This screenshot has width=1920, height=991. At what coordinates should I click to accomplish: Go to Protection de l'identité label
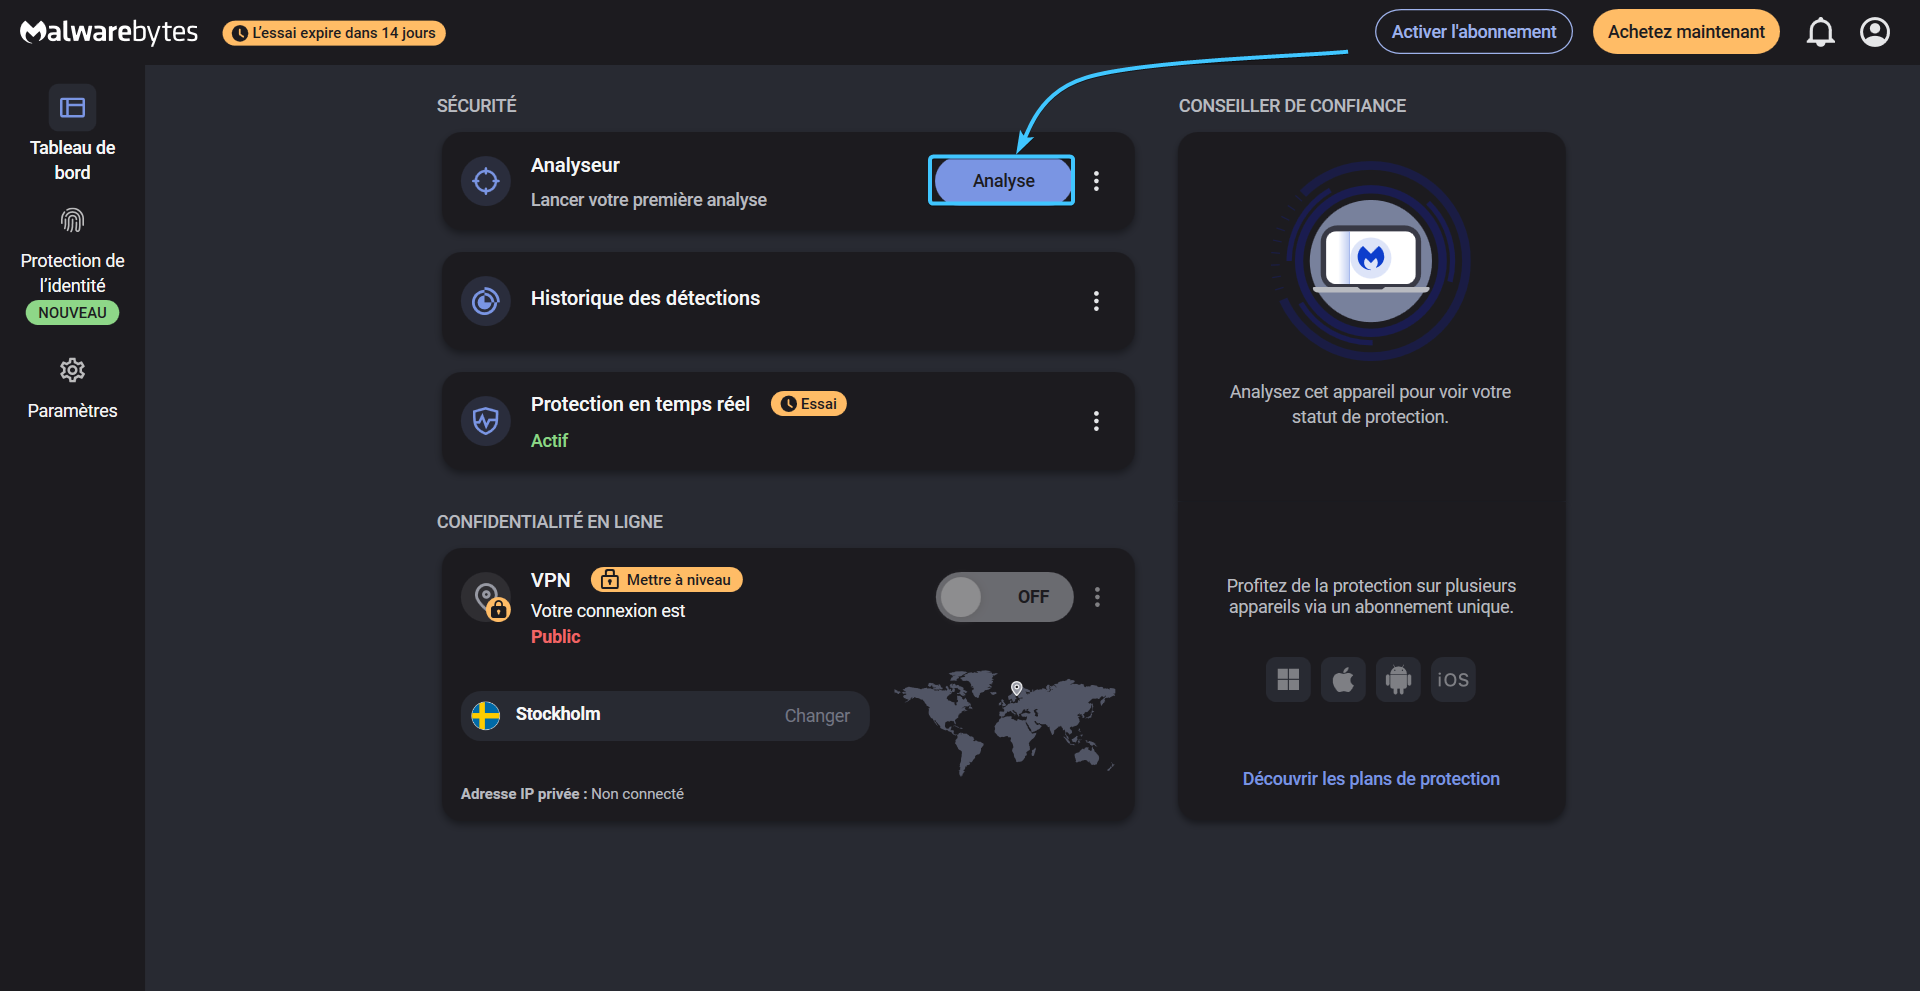tap(72, 273)
